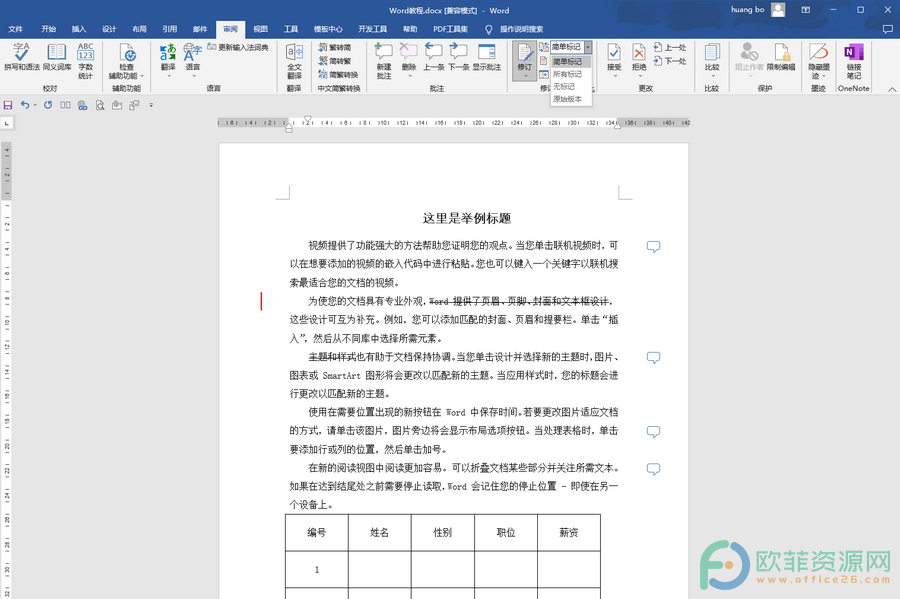Switch to PDF工具集 tab
The width and height of the screenshot is (900, 599).
(451, 29)
